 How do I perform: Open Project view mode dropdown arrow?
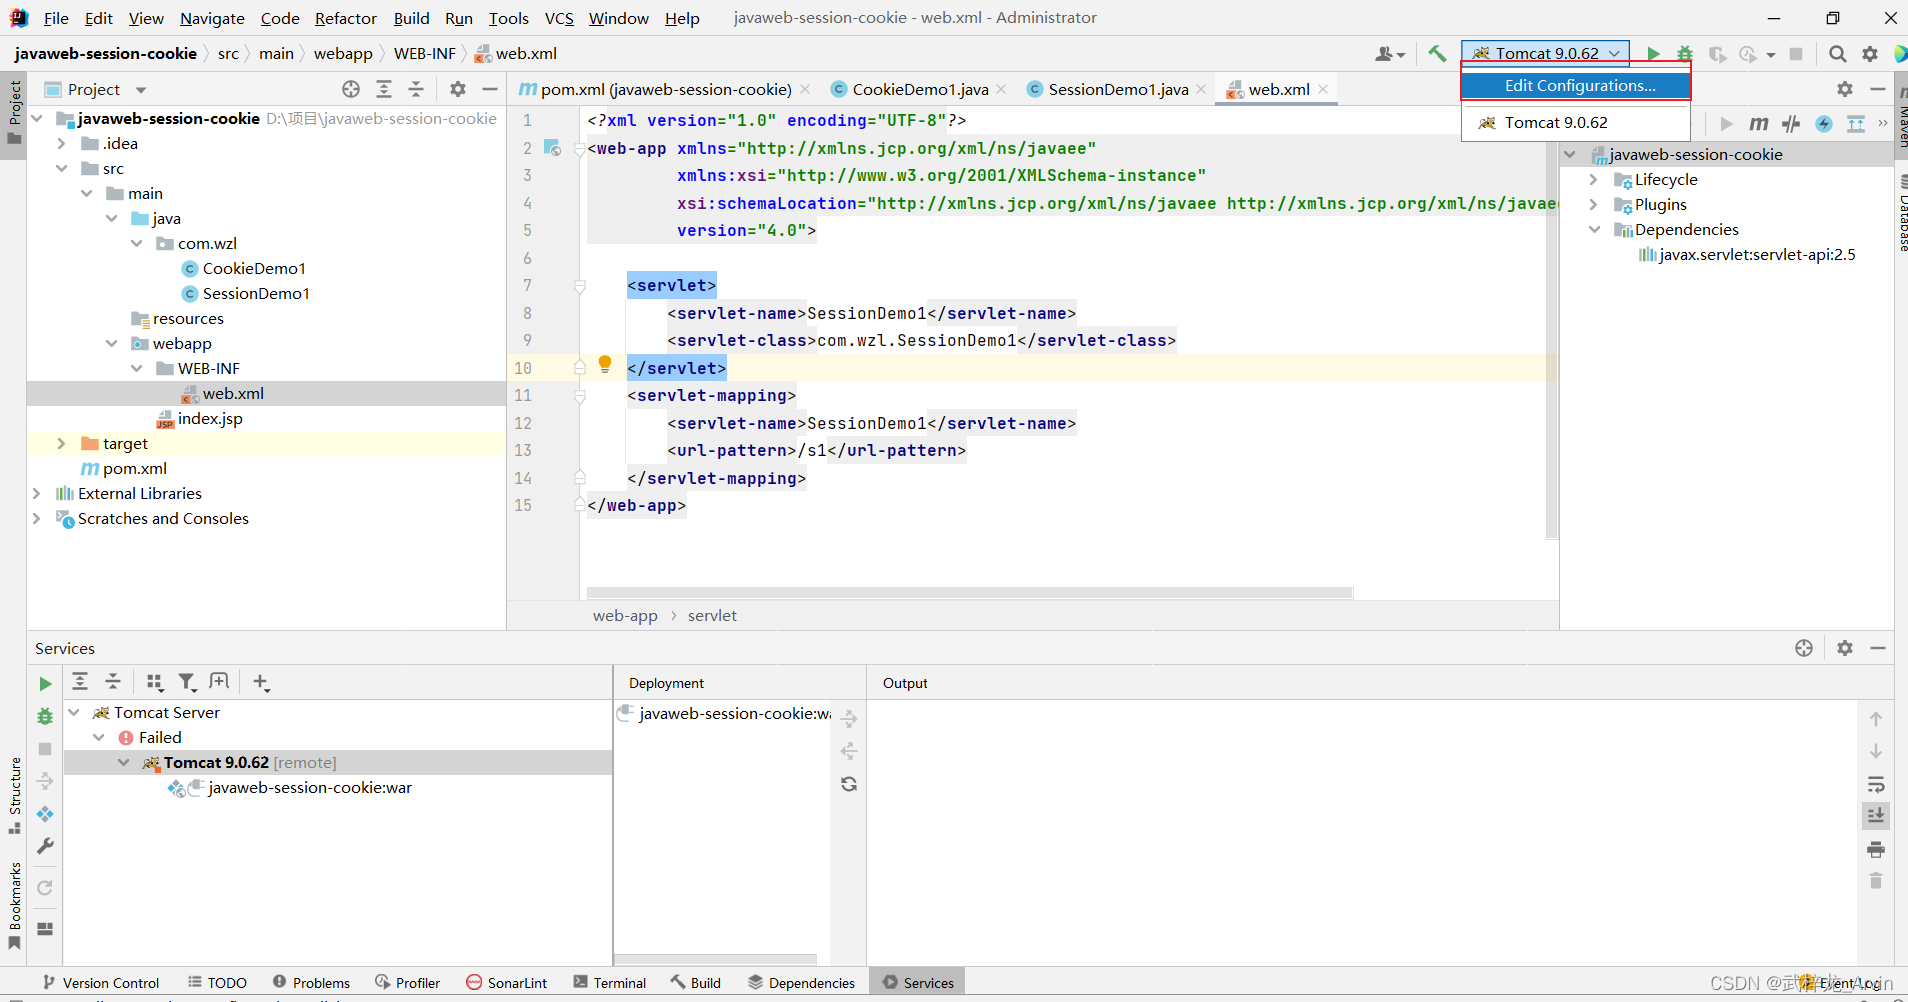(141, 90)
